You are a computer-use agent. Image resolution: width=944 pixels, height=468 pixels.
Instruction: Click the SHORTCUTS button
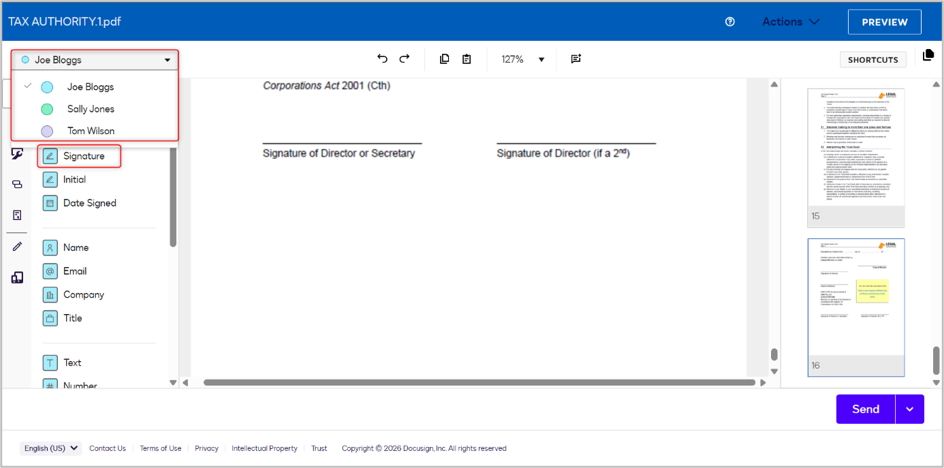(873, 60)
